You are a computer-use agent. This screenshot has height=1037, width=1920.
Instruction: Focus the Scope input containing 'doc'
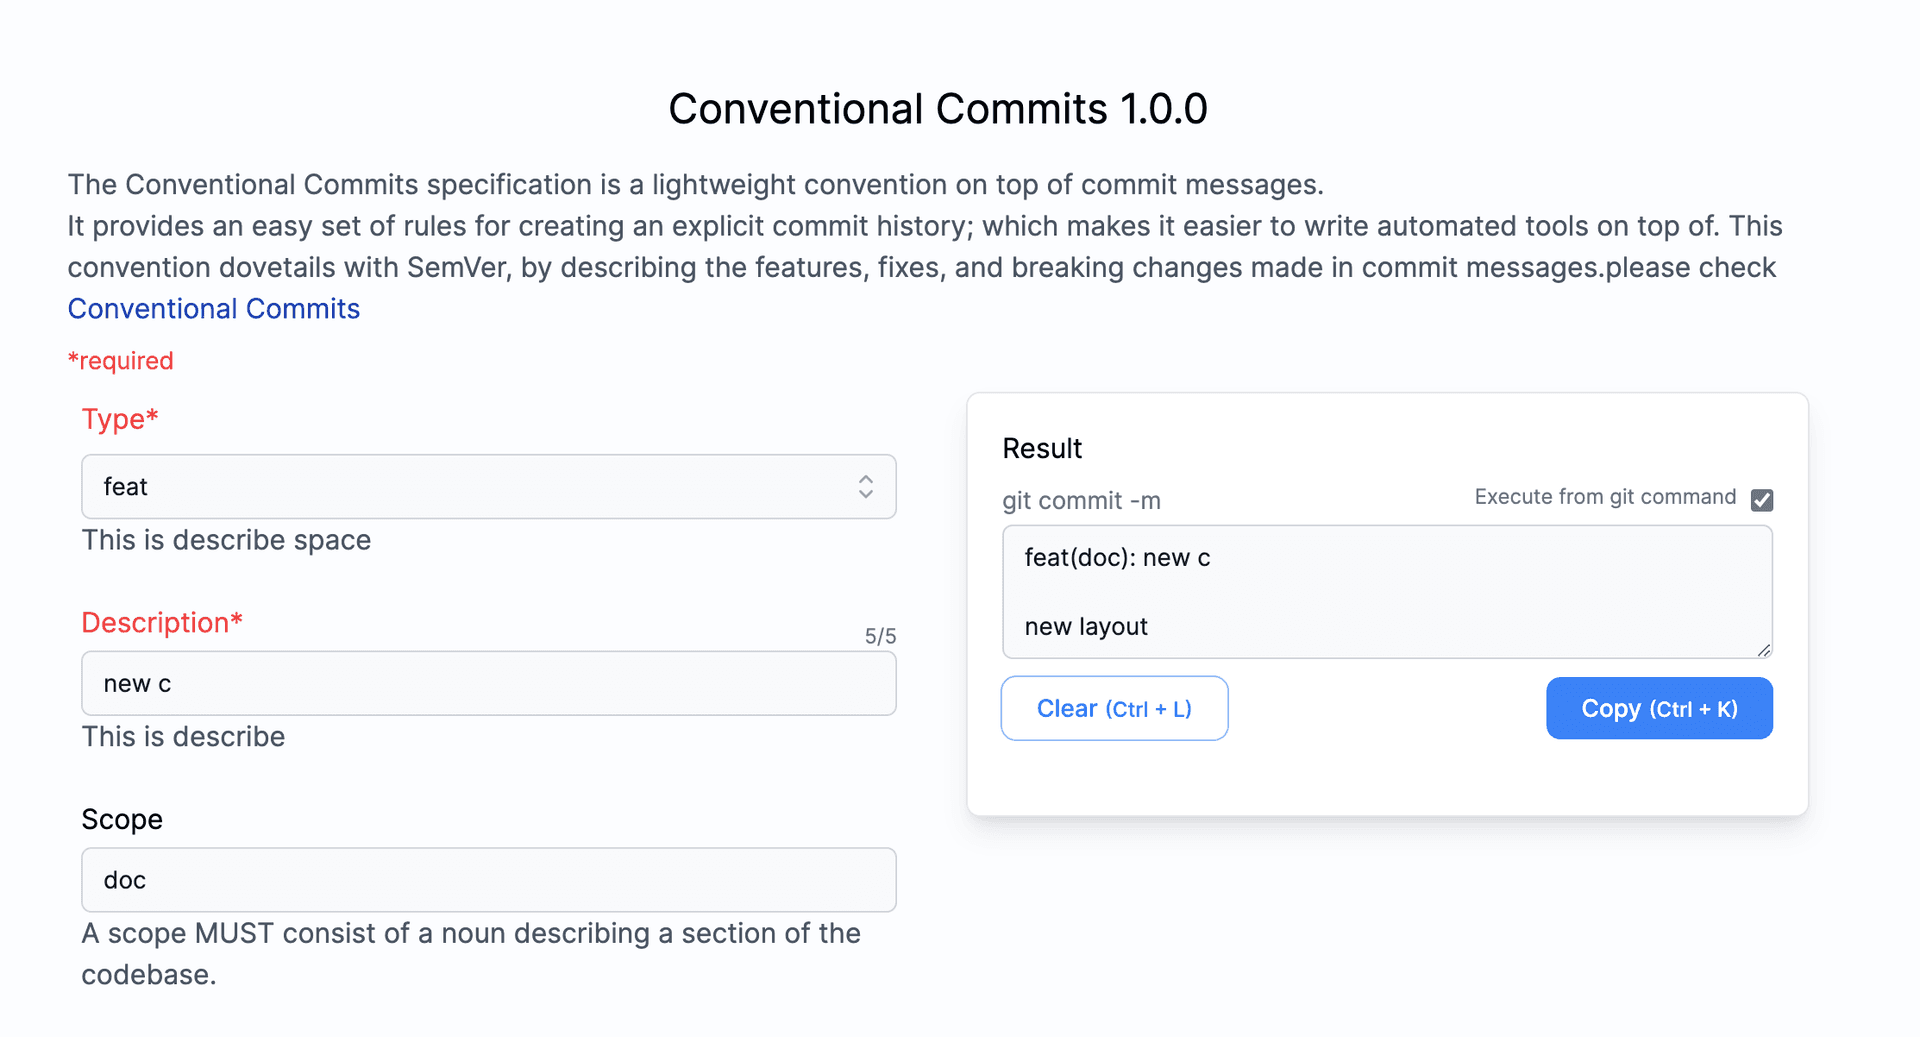(488, 880)
